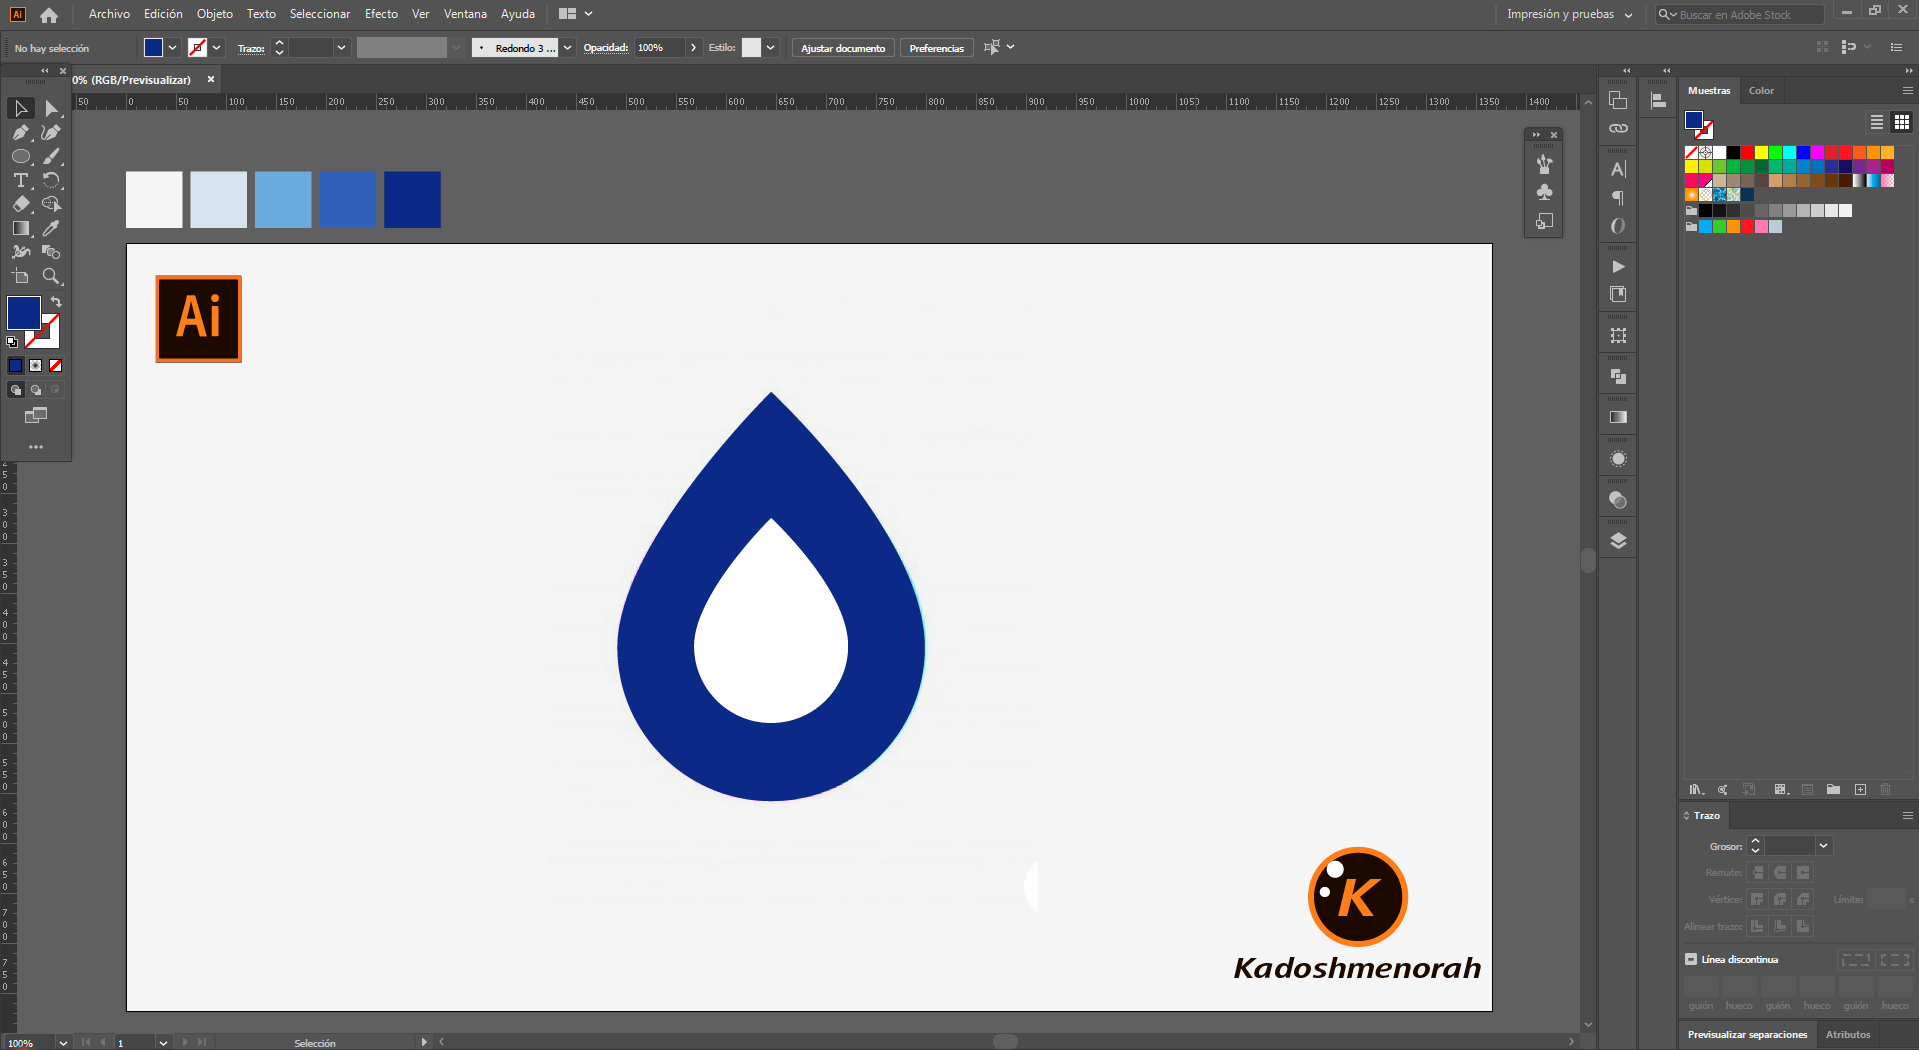Set paint mode to Color
Image resolution: width=1919 pixels, height=1050 pixels.
(x=16, y=365)
